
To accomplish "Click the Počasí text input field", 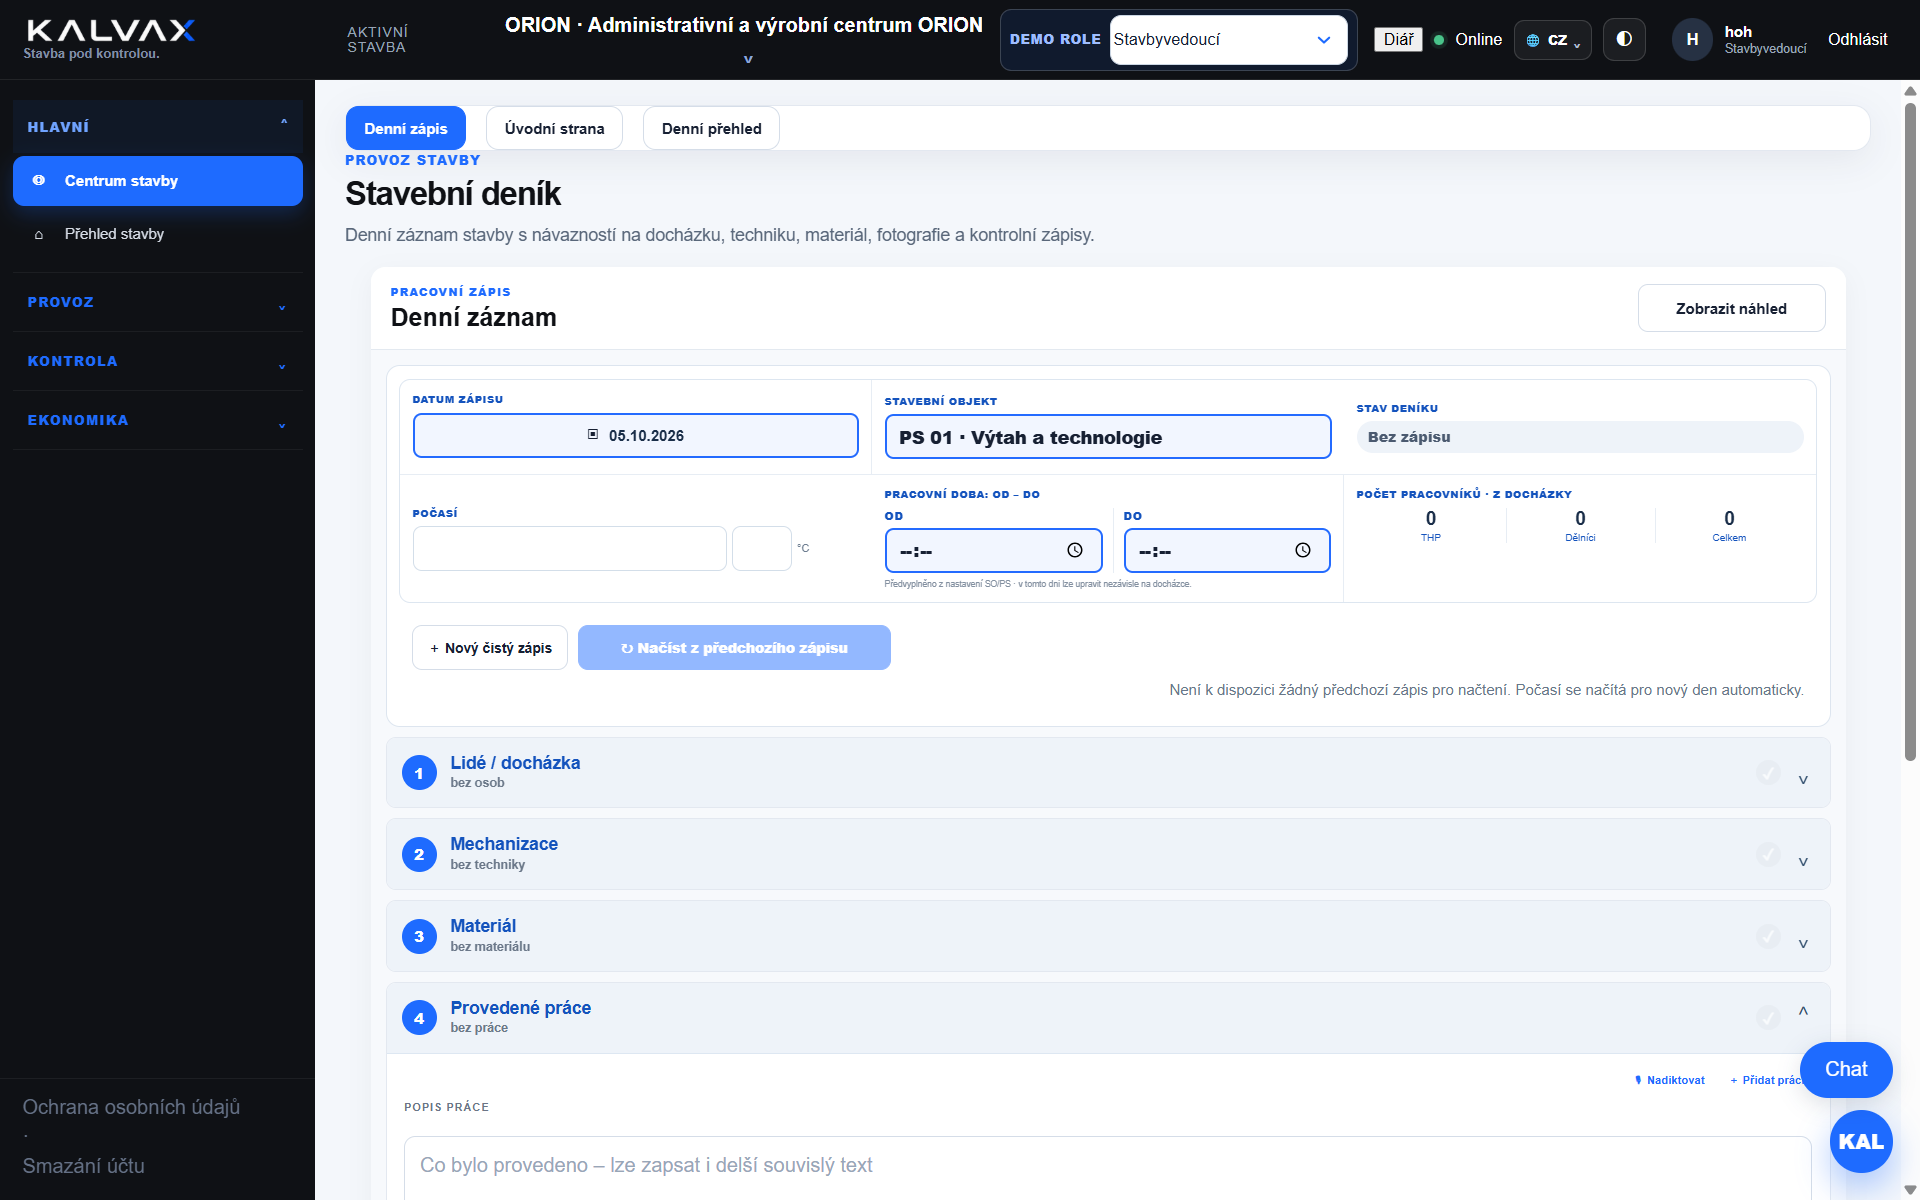I will coord(570,549).
